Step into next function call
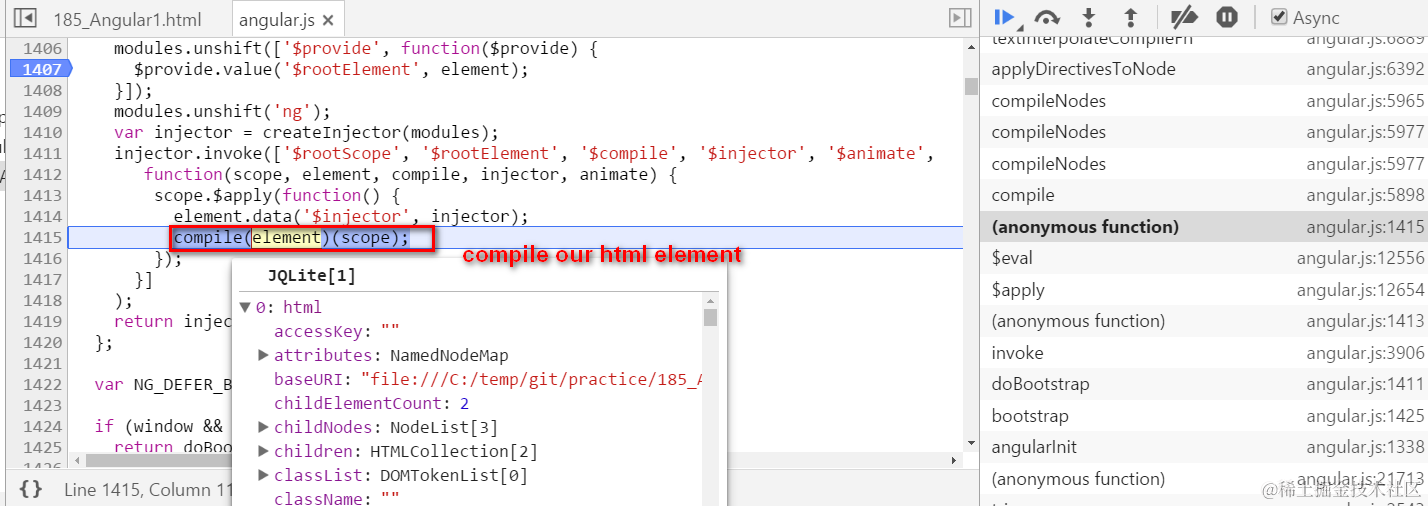The image size is (1428, 506). click(1089, 17)
